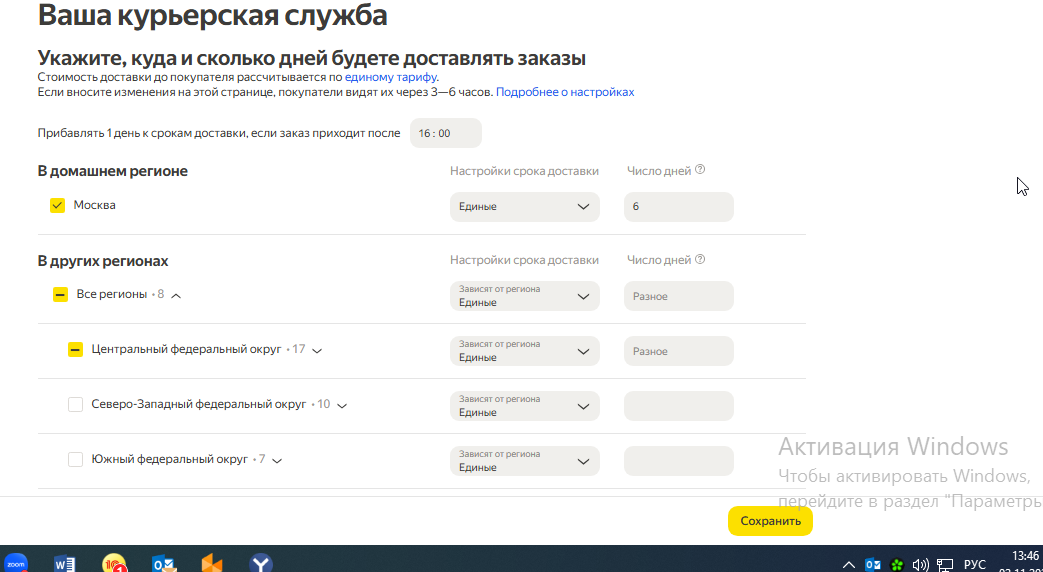Uncheck the Москва checkbox

[x=58, y=206]
